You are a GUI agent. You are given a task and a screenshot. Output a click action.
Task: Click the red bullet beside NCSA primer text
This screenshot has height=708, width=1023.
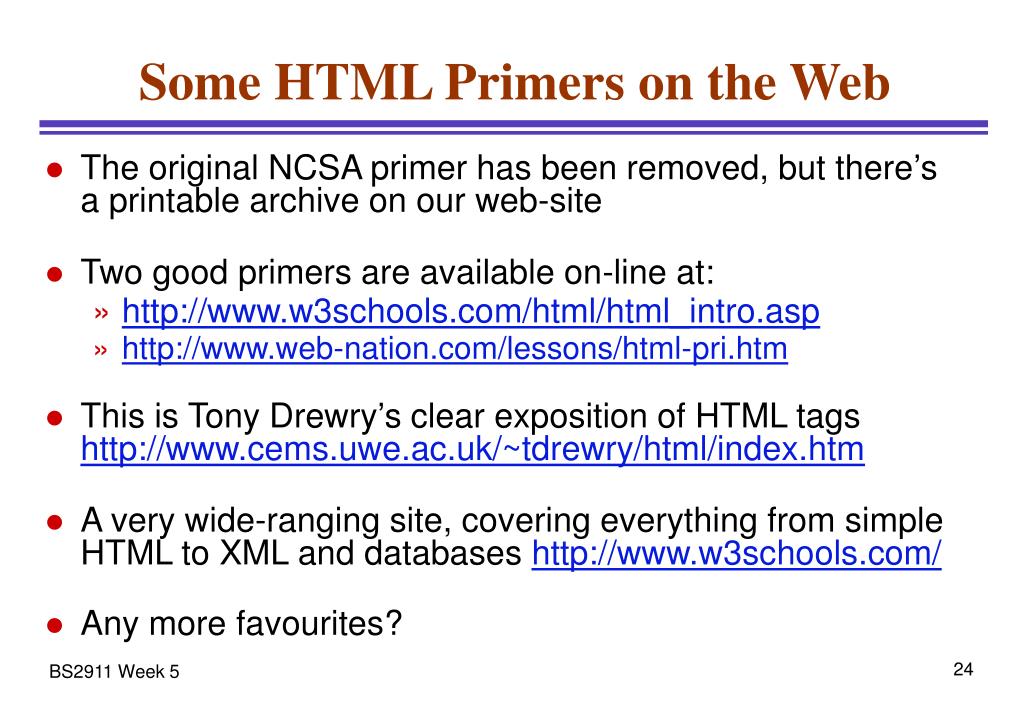(x=55, y=170)
